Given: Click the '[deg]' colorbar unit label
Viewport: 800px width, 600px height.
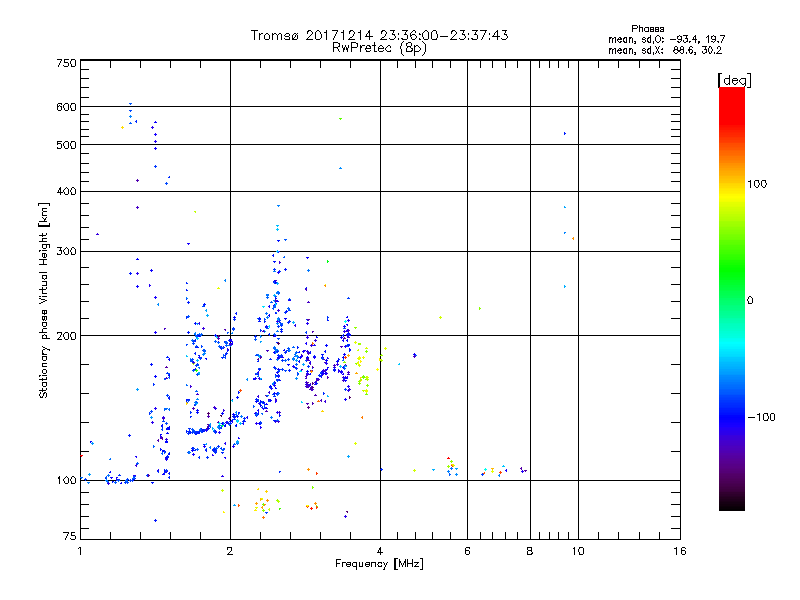Looking at the screenshot, I should pos(734,80).
